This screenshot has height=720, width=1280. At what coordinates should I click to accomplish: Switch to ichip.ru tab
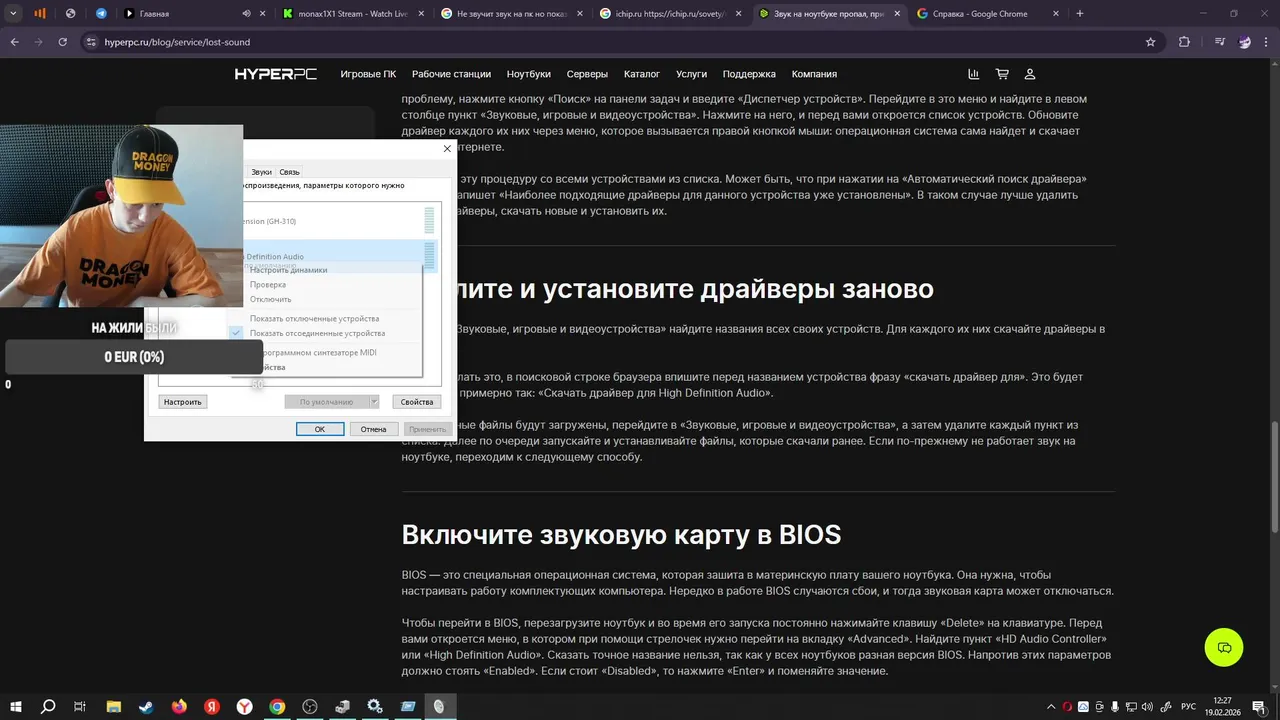(672, 14)
